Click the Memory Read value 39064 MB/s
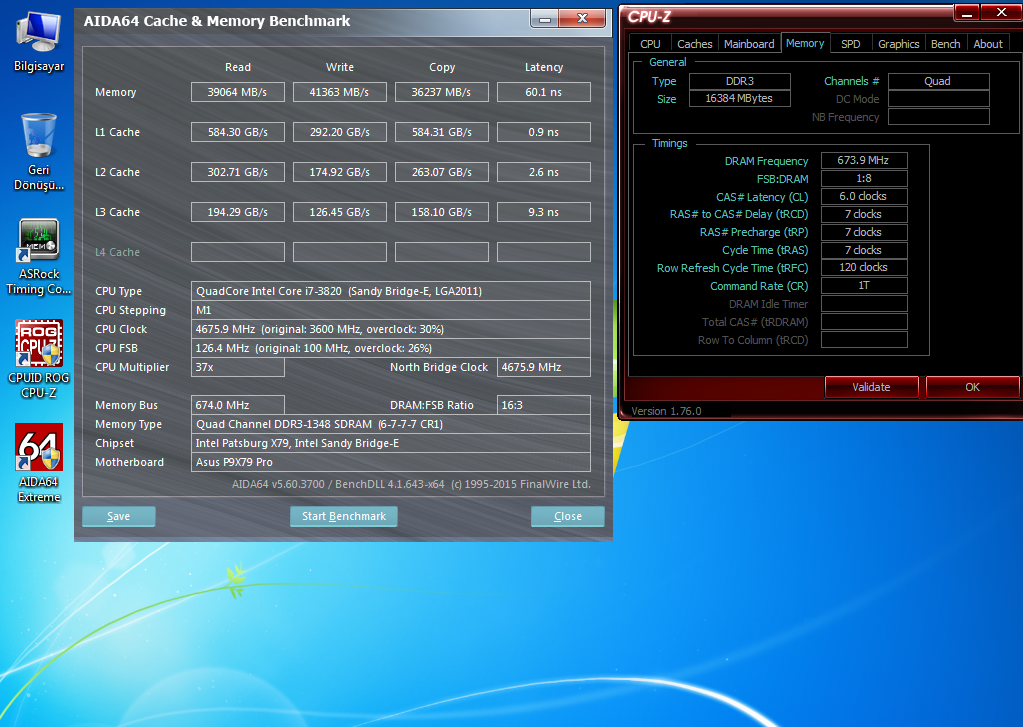This screenshot has height=727, width=1023. [237, 92]
